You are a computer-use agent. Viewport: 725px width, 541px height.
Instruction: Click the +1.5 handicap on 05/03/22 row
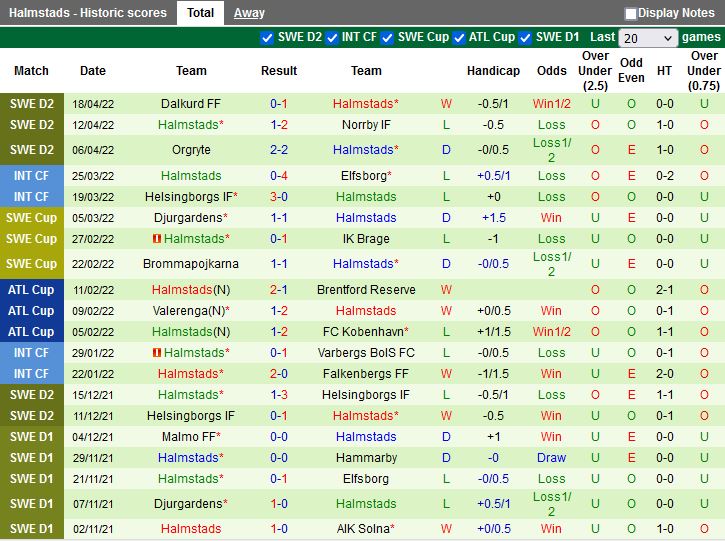coord(493,217)
